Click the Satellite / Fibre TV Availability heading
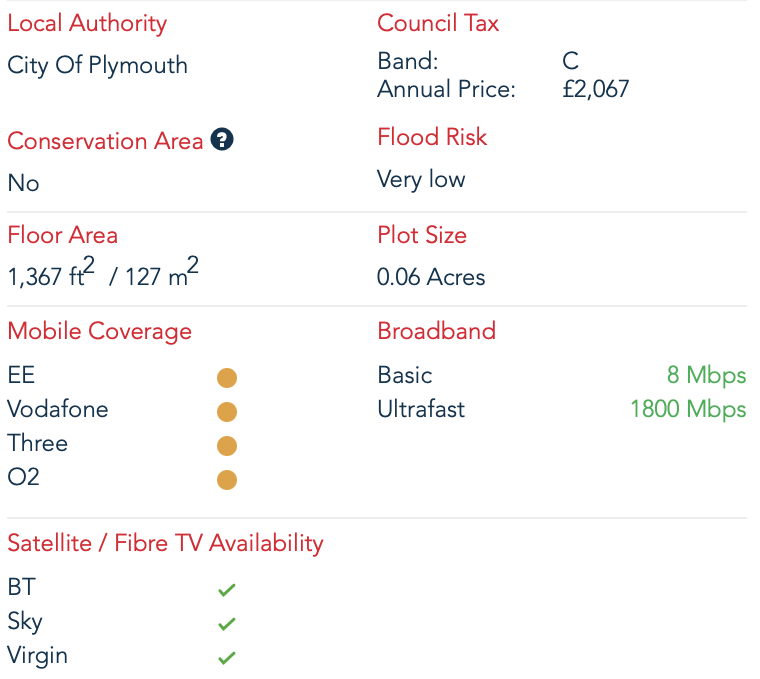Screen dimensions: 760x679 point(165,543)
